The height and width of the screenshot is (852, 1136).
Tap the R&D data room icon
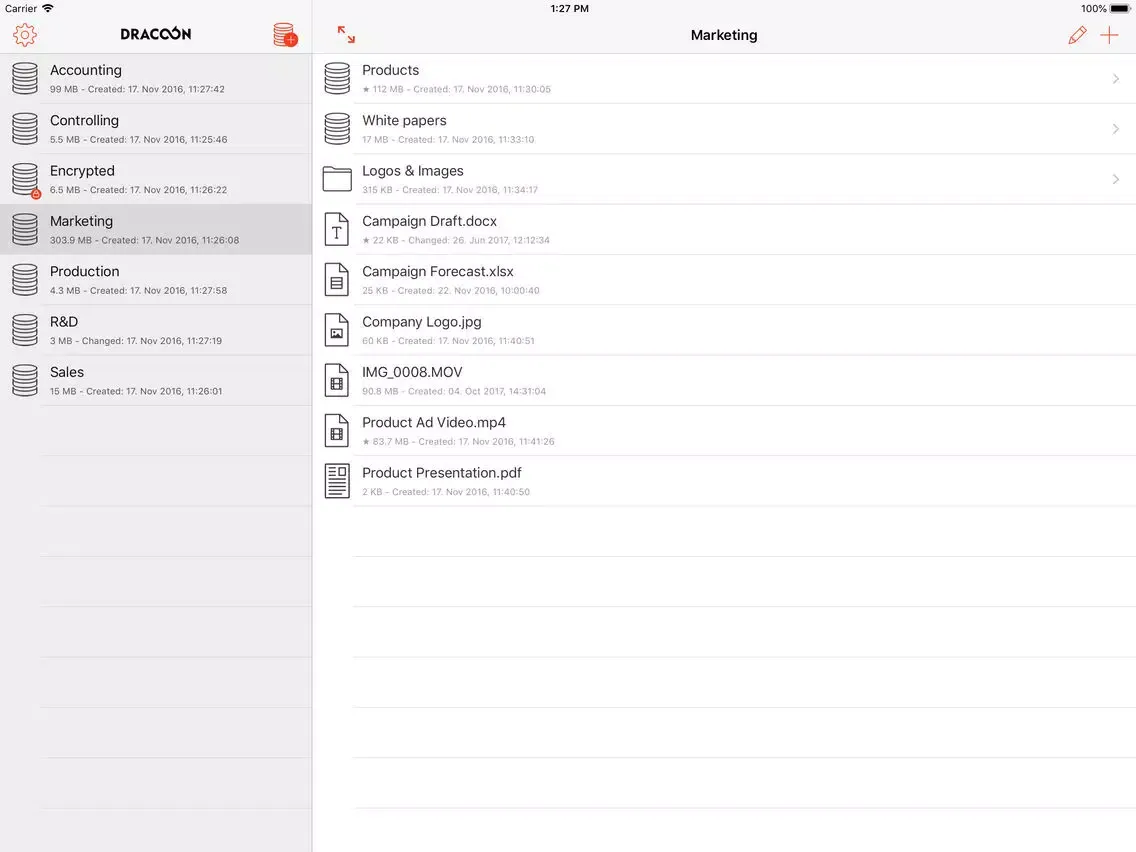tap(25, 330)
